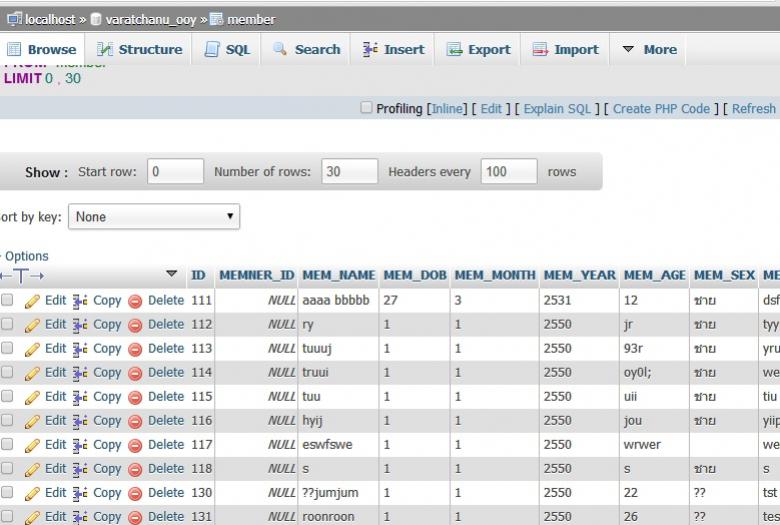Viewport: 780px width, 525px height.
Task: Click the pencil edit icon for row 118
Action: click(32, 470)
